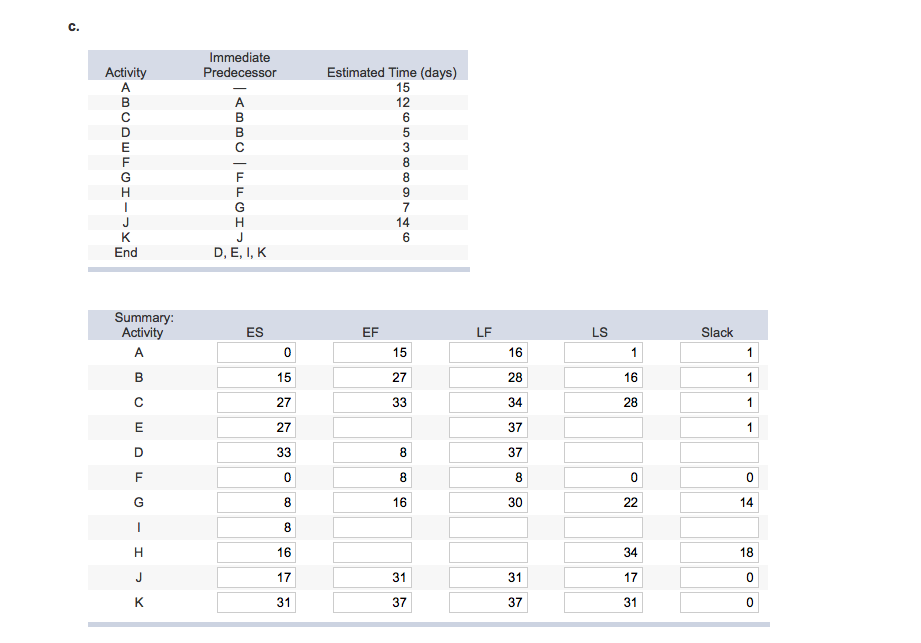
Task: Select the empty LS field for activity I
Action: (x=603, y=527)
